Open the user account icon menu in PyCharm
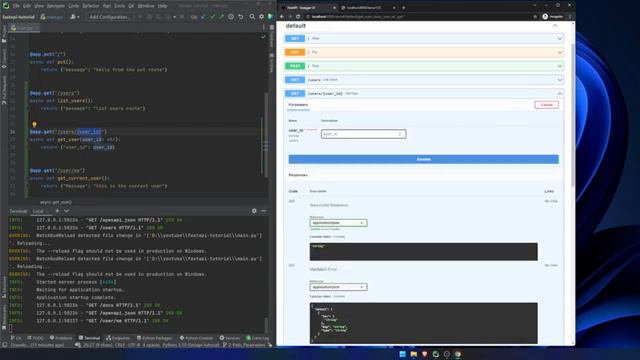Screen dimensions: 640x360 point(75,17)
